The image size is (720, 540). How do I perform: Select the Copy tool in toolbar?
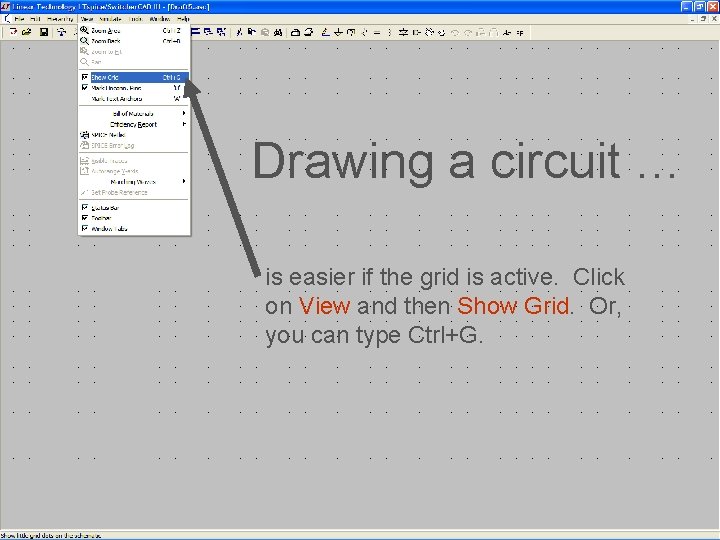tap(252, 32)
